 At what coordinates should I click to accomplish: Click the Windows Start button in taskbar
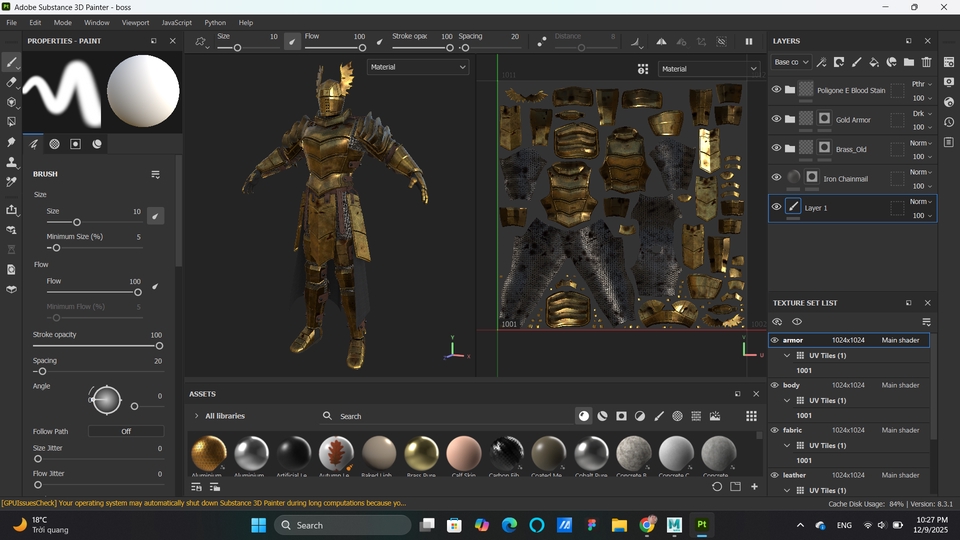(258, 525)
